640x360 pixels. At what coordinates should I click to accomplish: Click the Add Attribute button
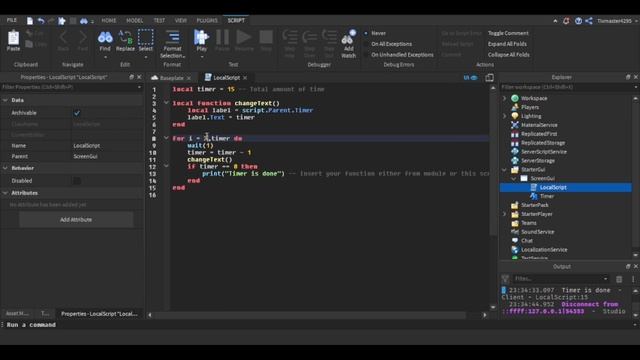[x=76, y=220]
